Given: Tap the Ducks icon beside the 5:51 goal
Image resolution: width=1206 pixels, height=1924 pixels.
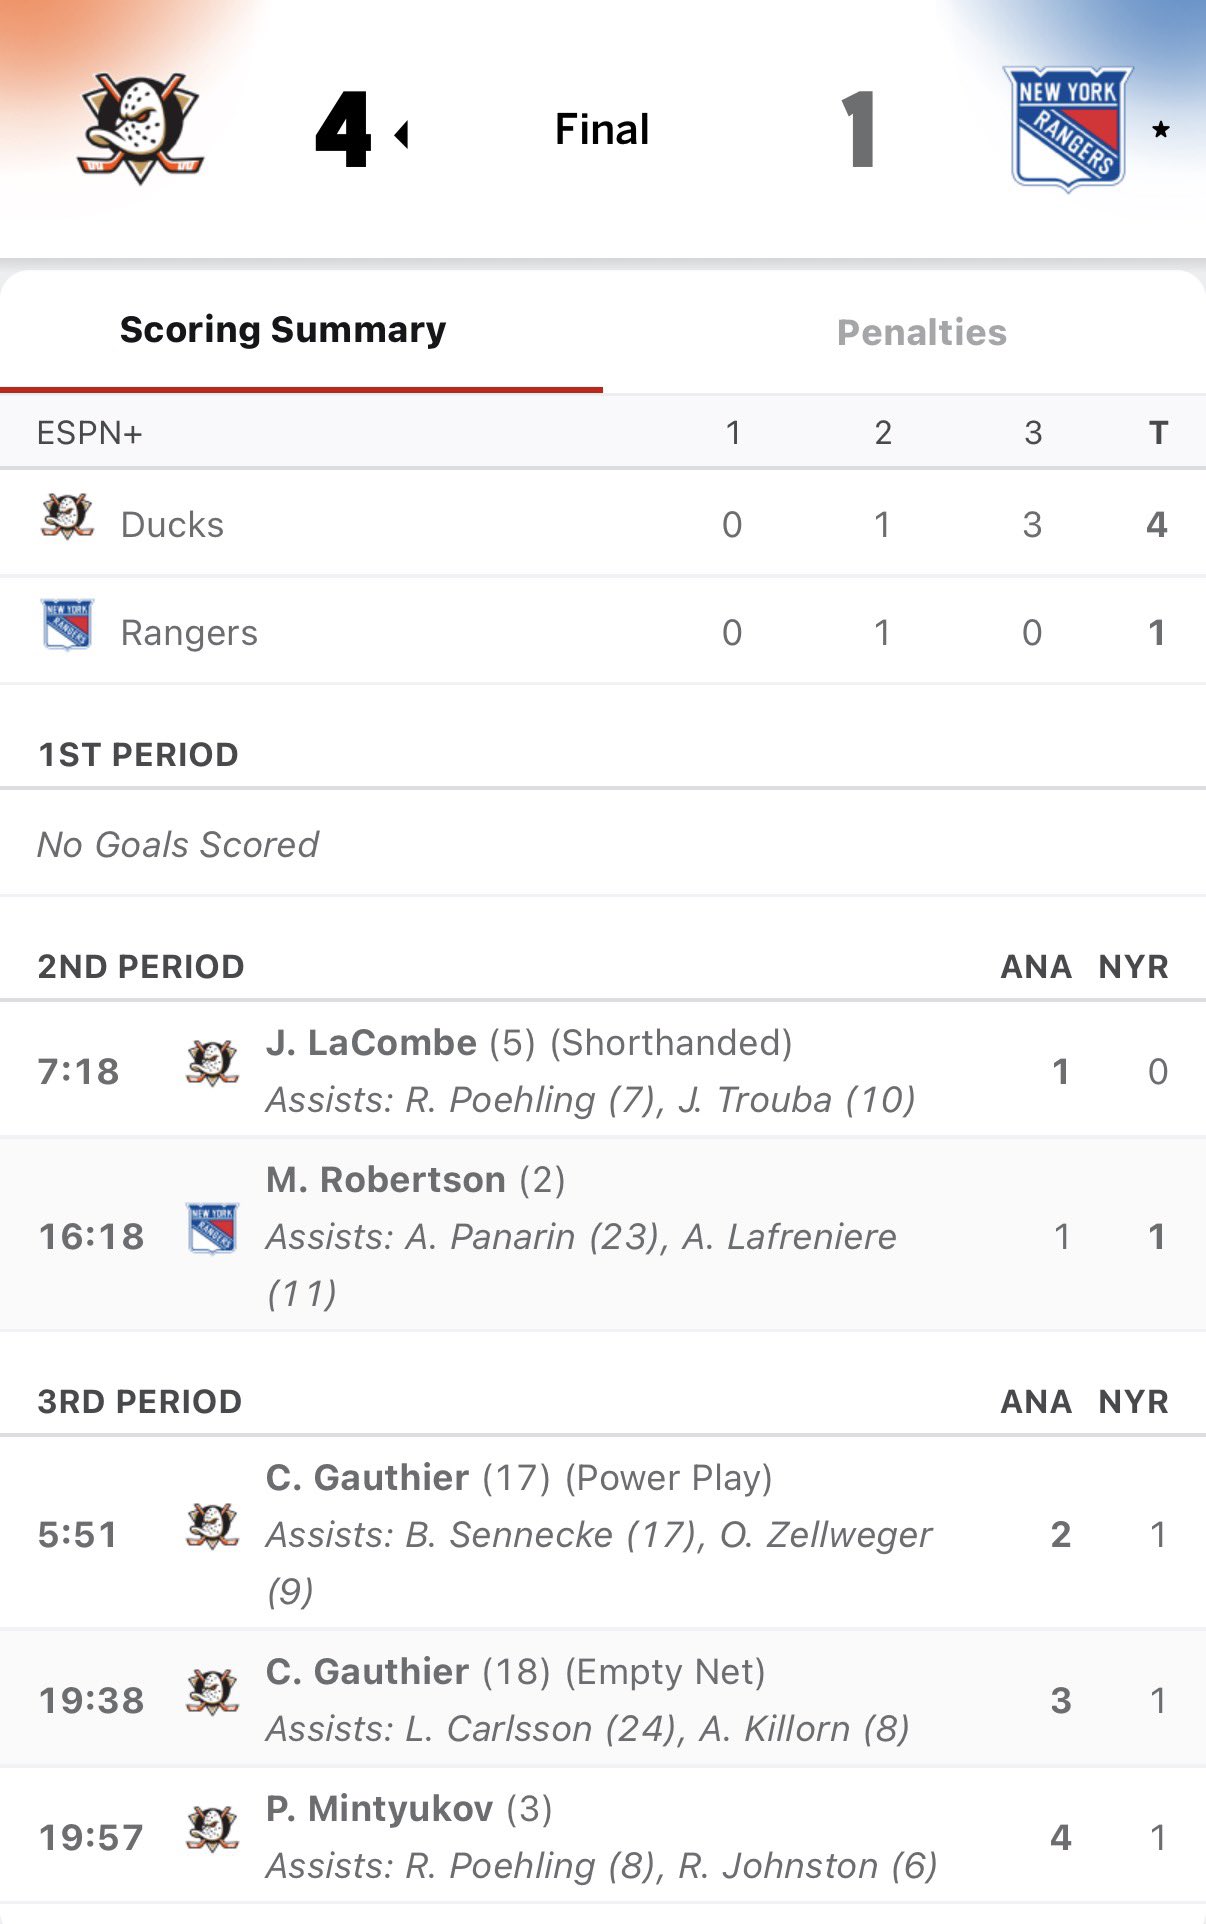Looking at the screenshot, I should click(x=212, y=1527).
